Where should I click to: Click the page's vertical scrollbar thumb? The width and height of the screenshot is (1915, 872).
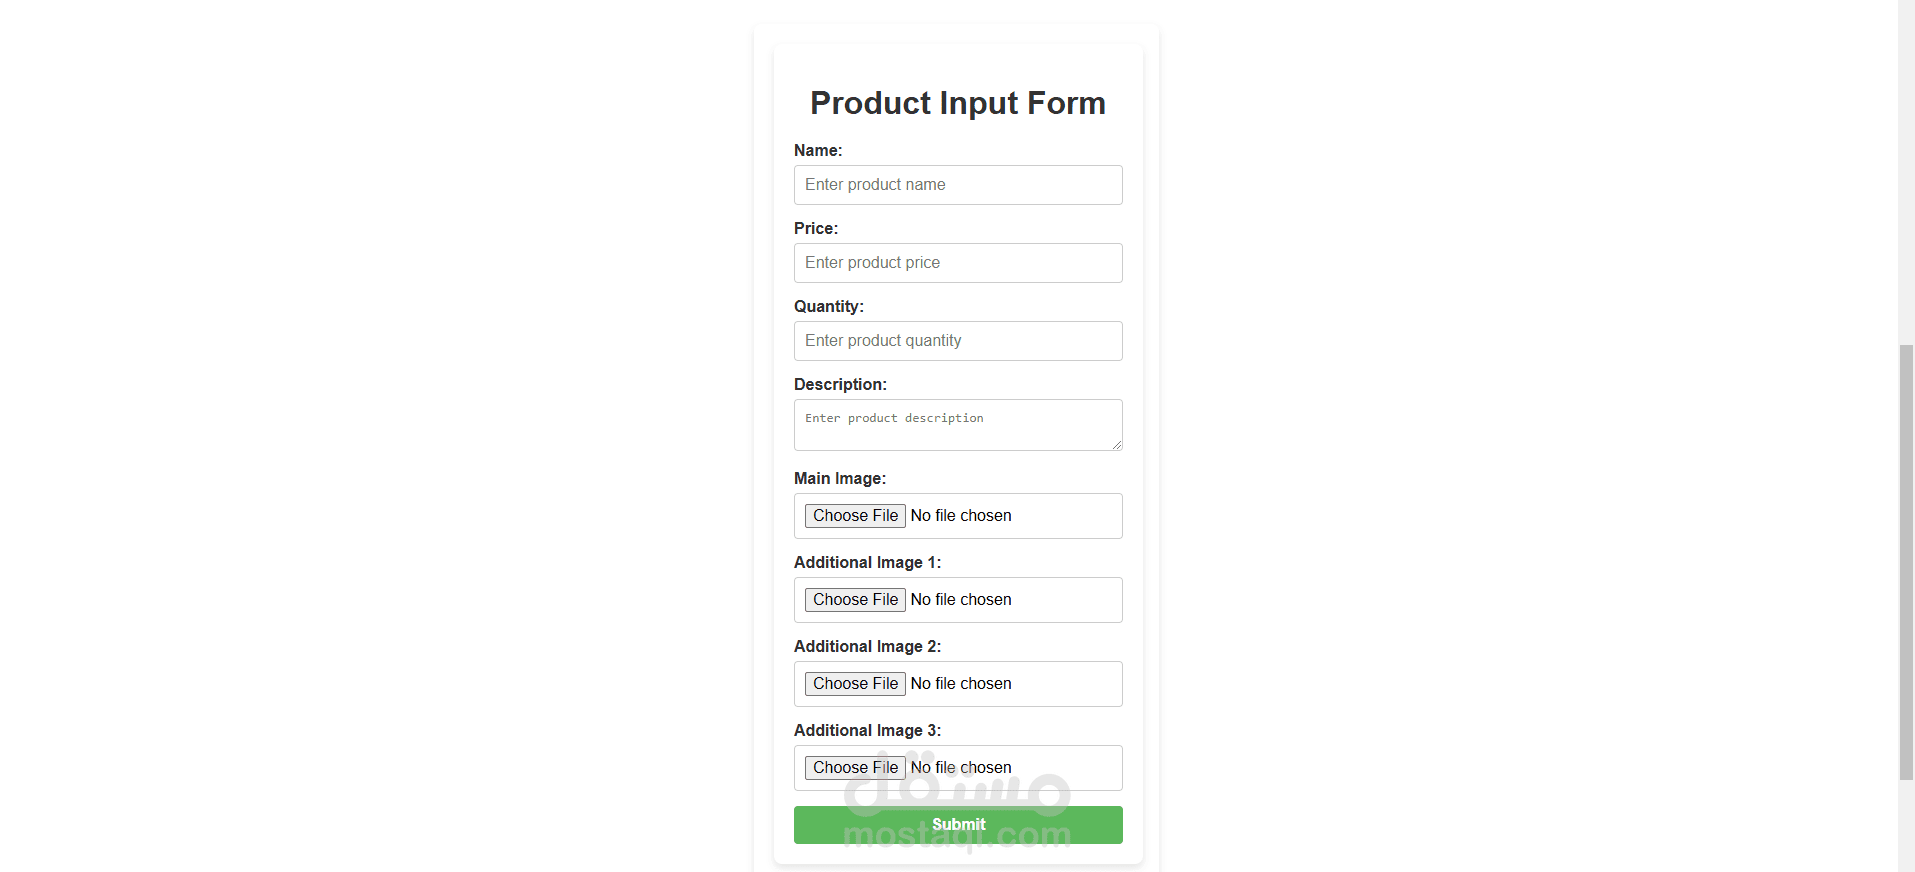point(1906,560)
